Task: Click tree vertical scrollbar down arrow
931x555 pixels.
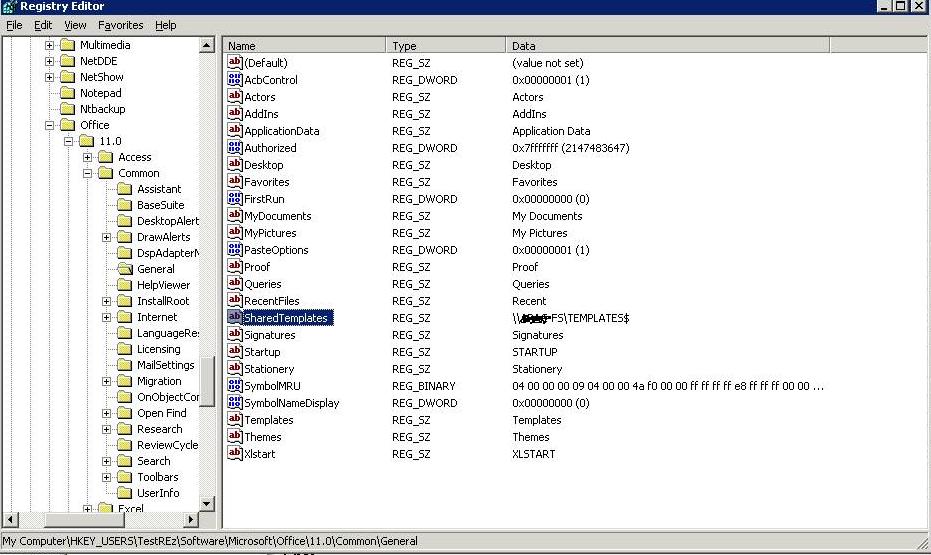Action: (x=207, y=504)
